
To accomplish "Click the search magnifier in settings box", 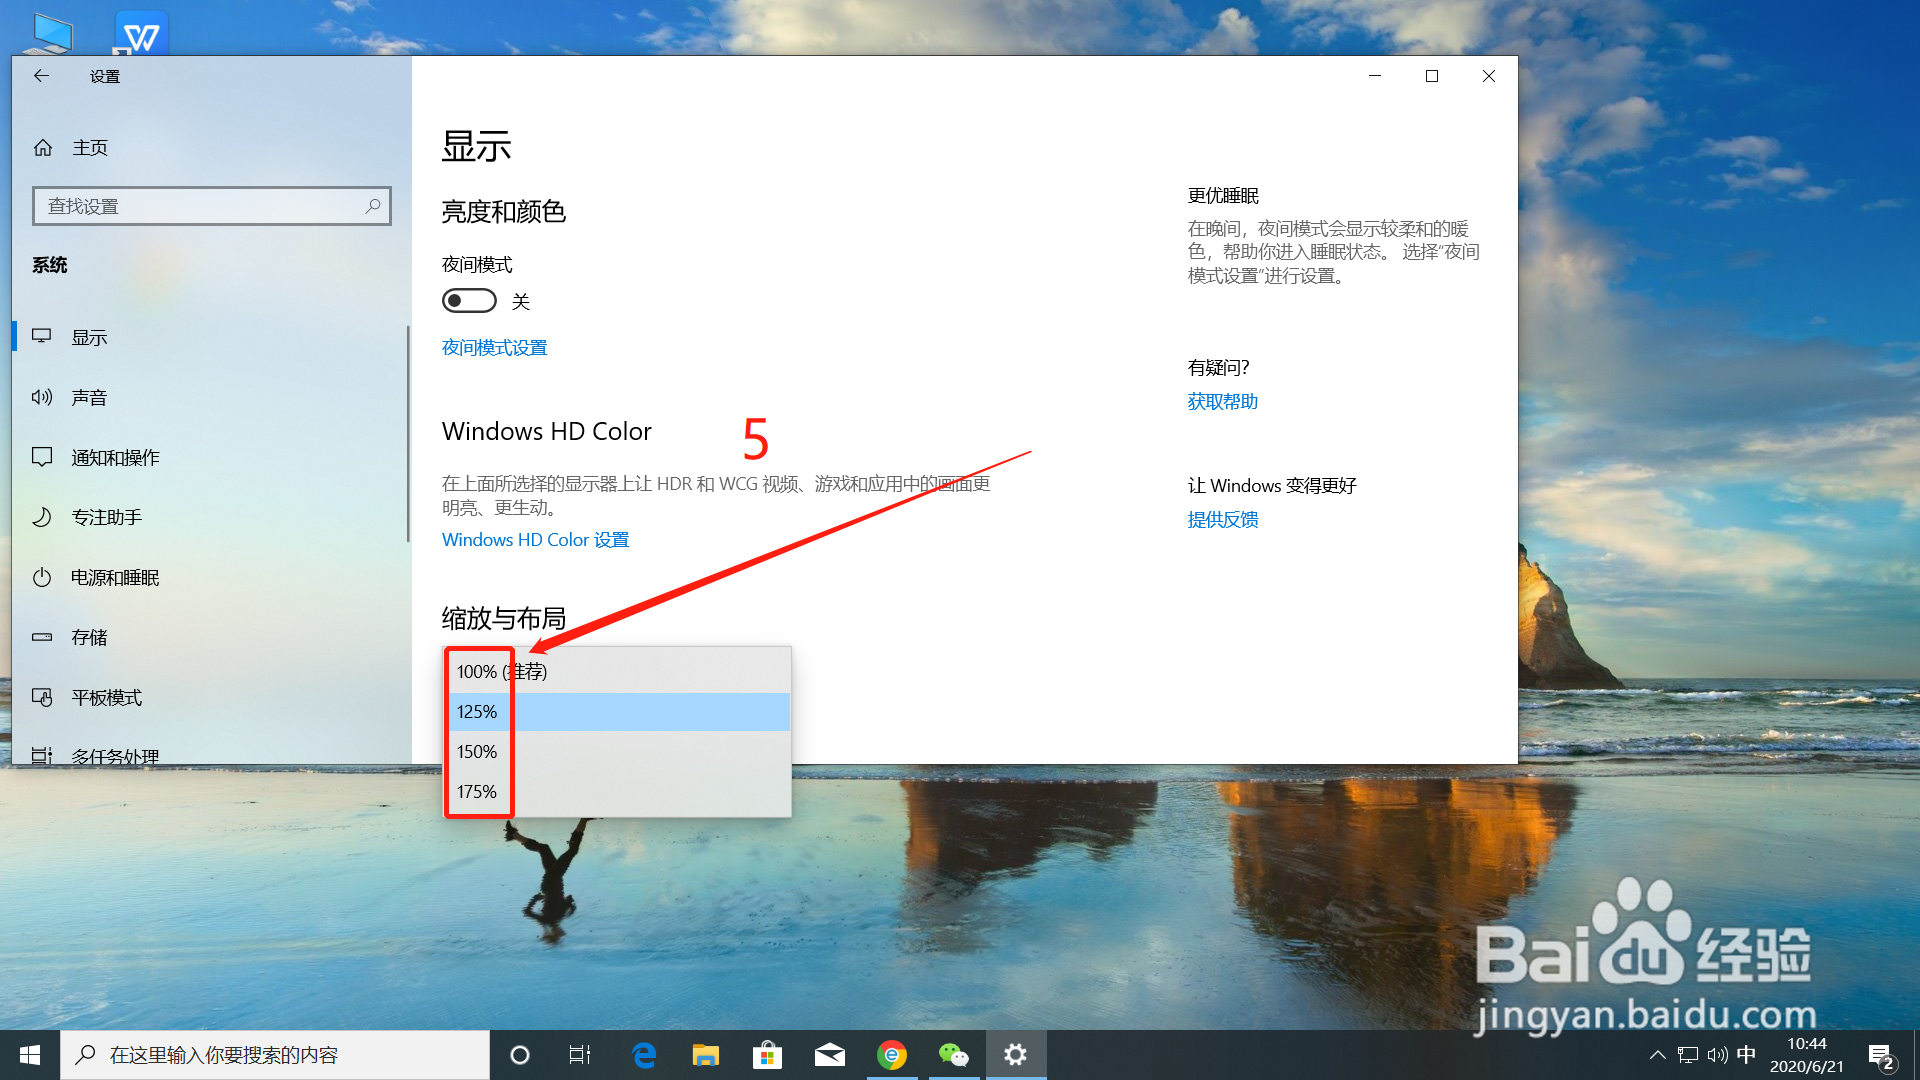I will tap(373, 206).
